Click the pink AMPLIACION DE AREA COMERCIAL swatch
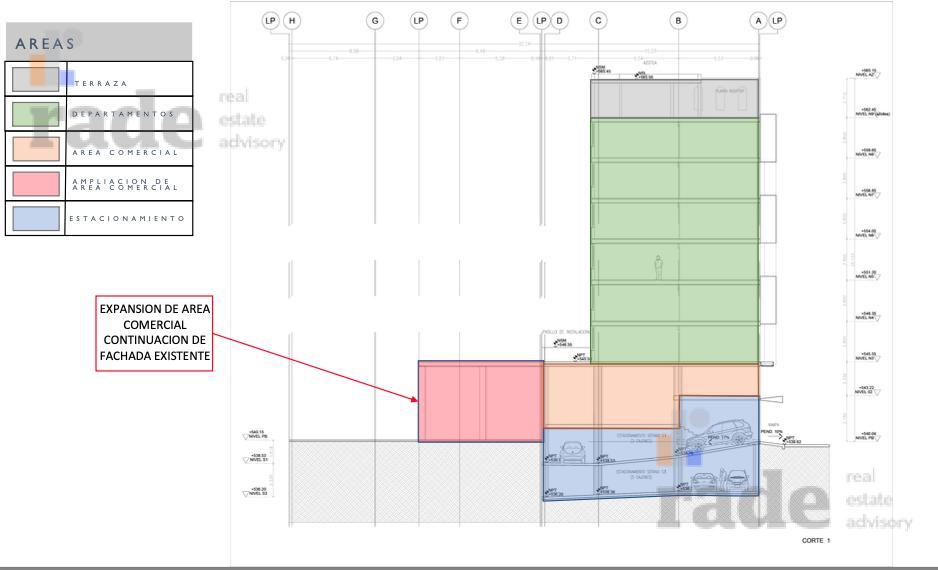The image size is (938, 570). [x=36, y=184]
